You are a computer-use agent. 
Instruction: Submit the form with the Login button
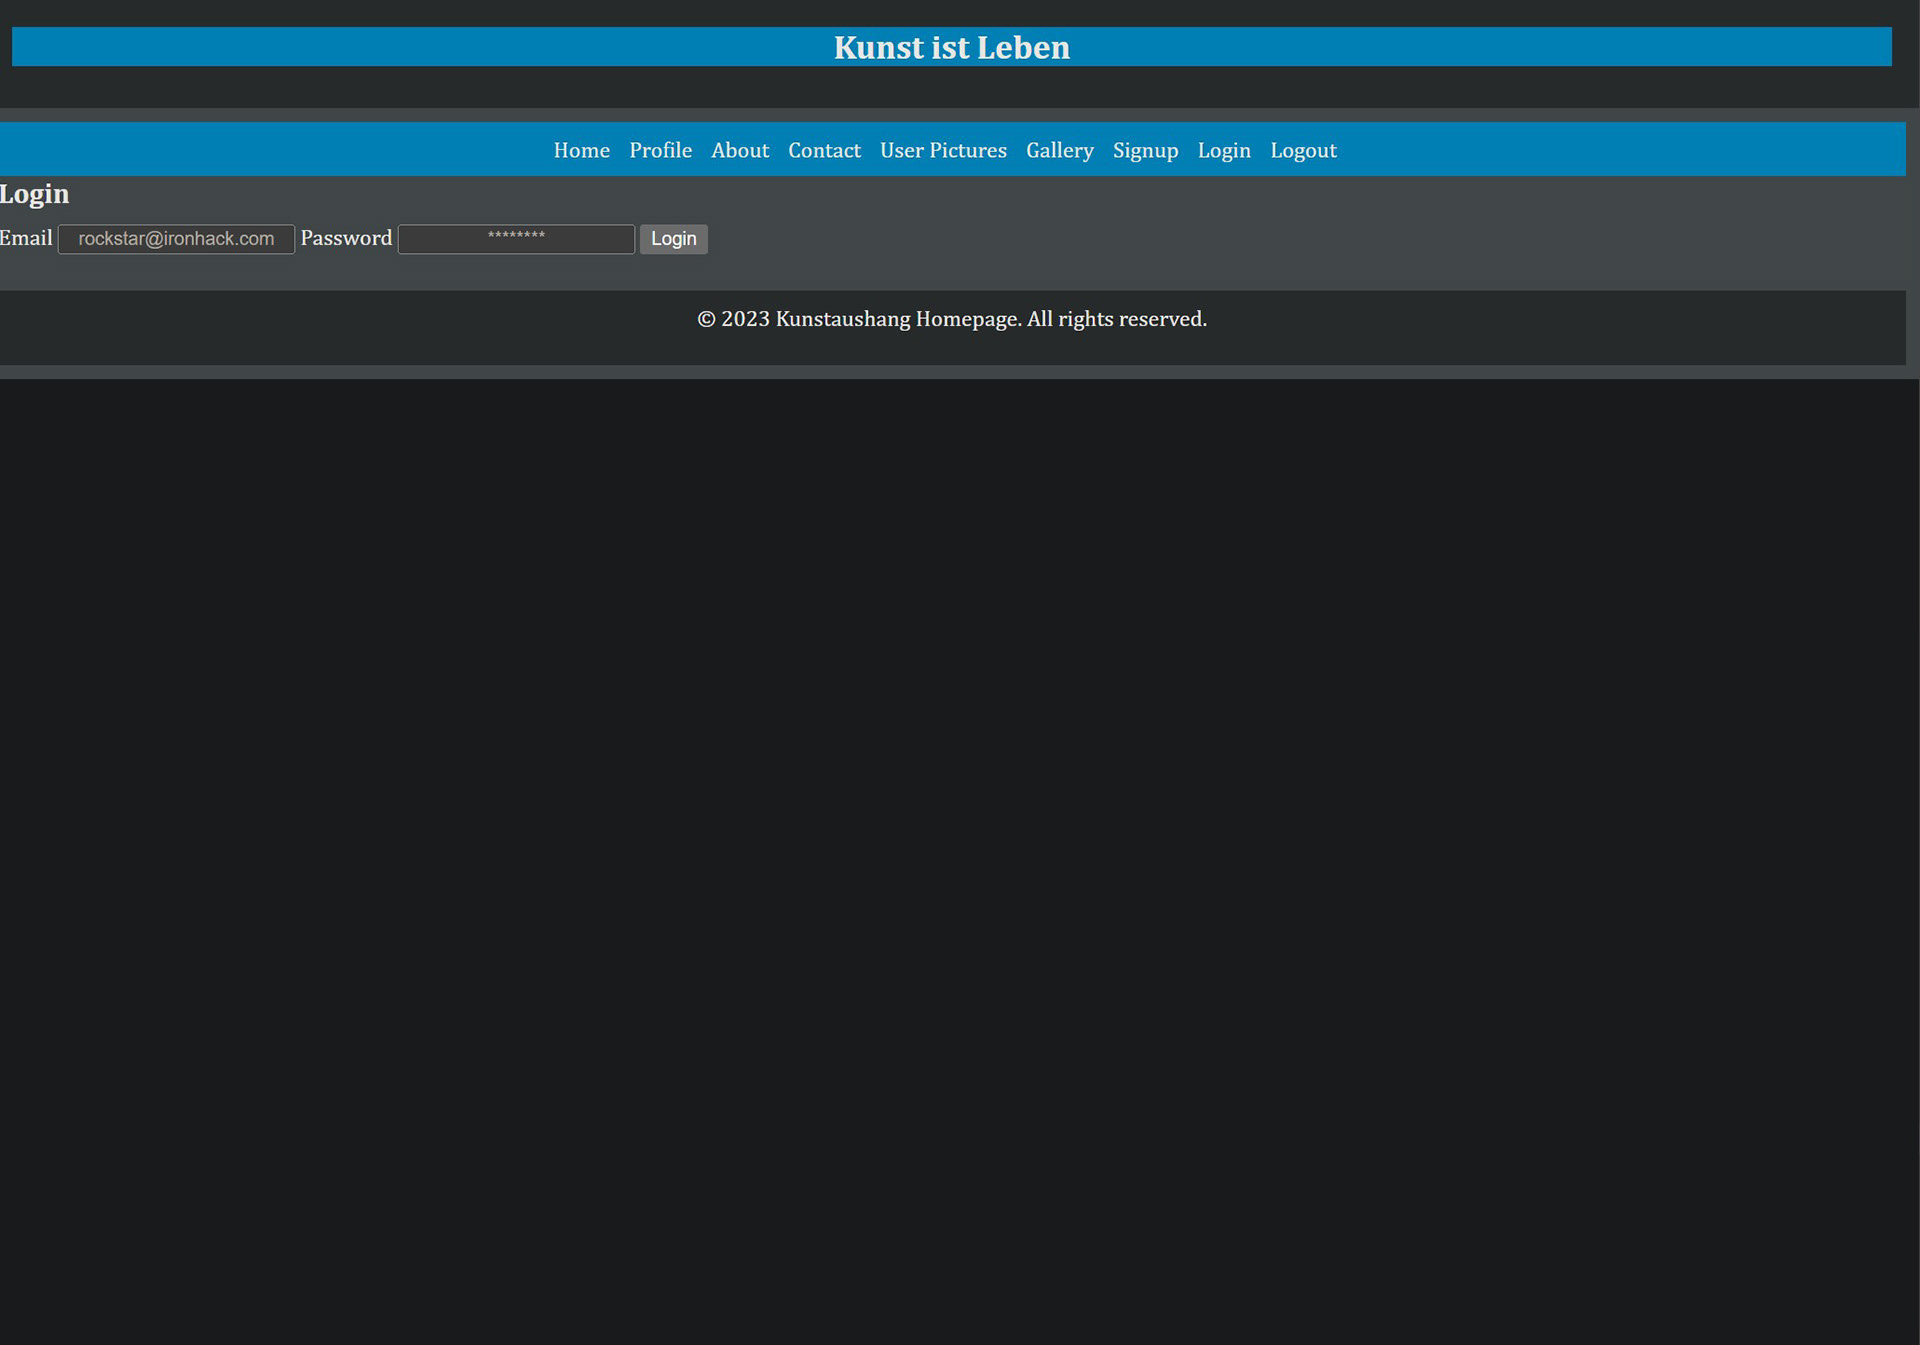pyautogui.click(x=673, y=239)
